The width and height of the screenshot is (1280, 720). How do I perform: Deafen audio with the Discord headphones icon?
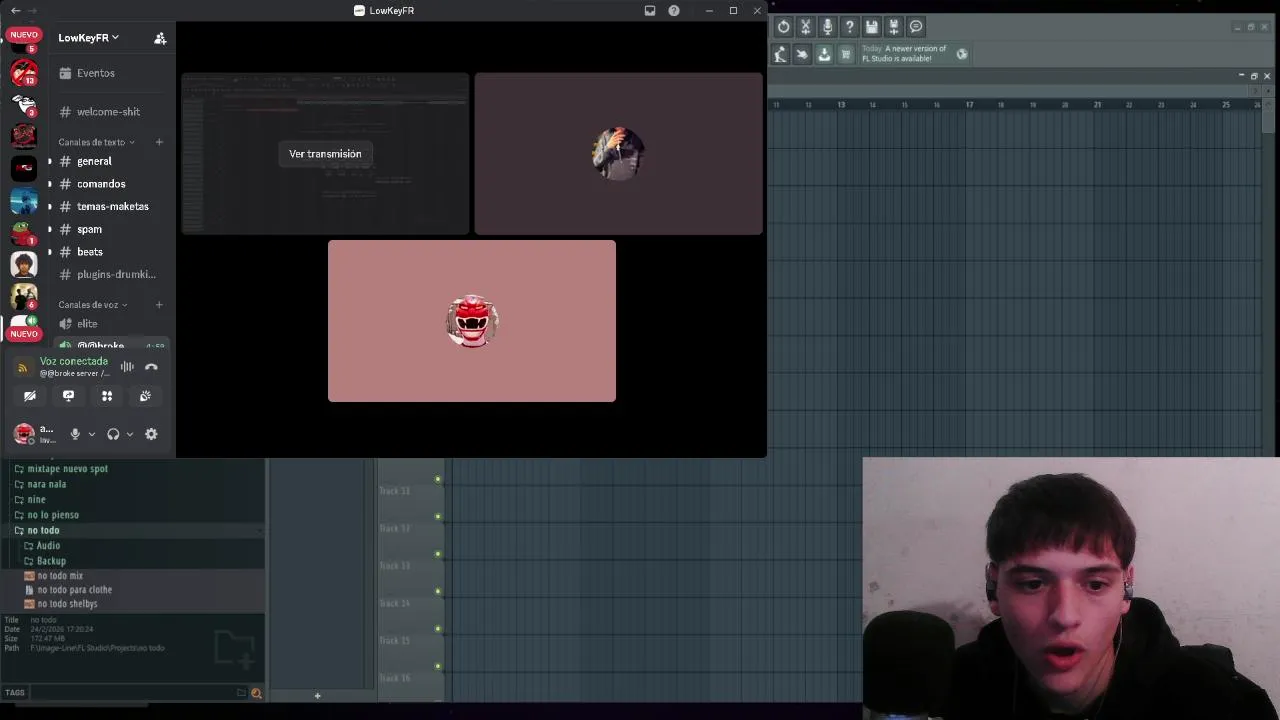[x=113, y=434]
